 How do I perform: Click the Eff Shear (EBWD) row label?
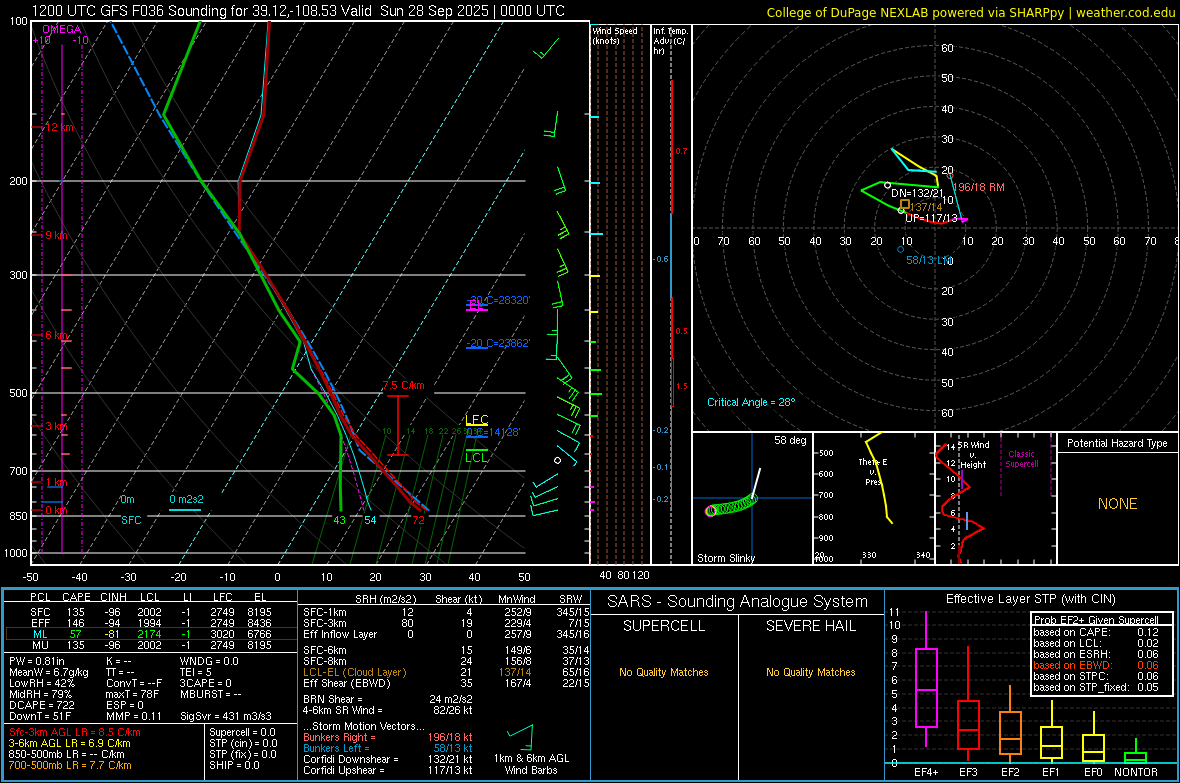[347, 683]
